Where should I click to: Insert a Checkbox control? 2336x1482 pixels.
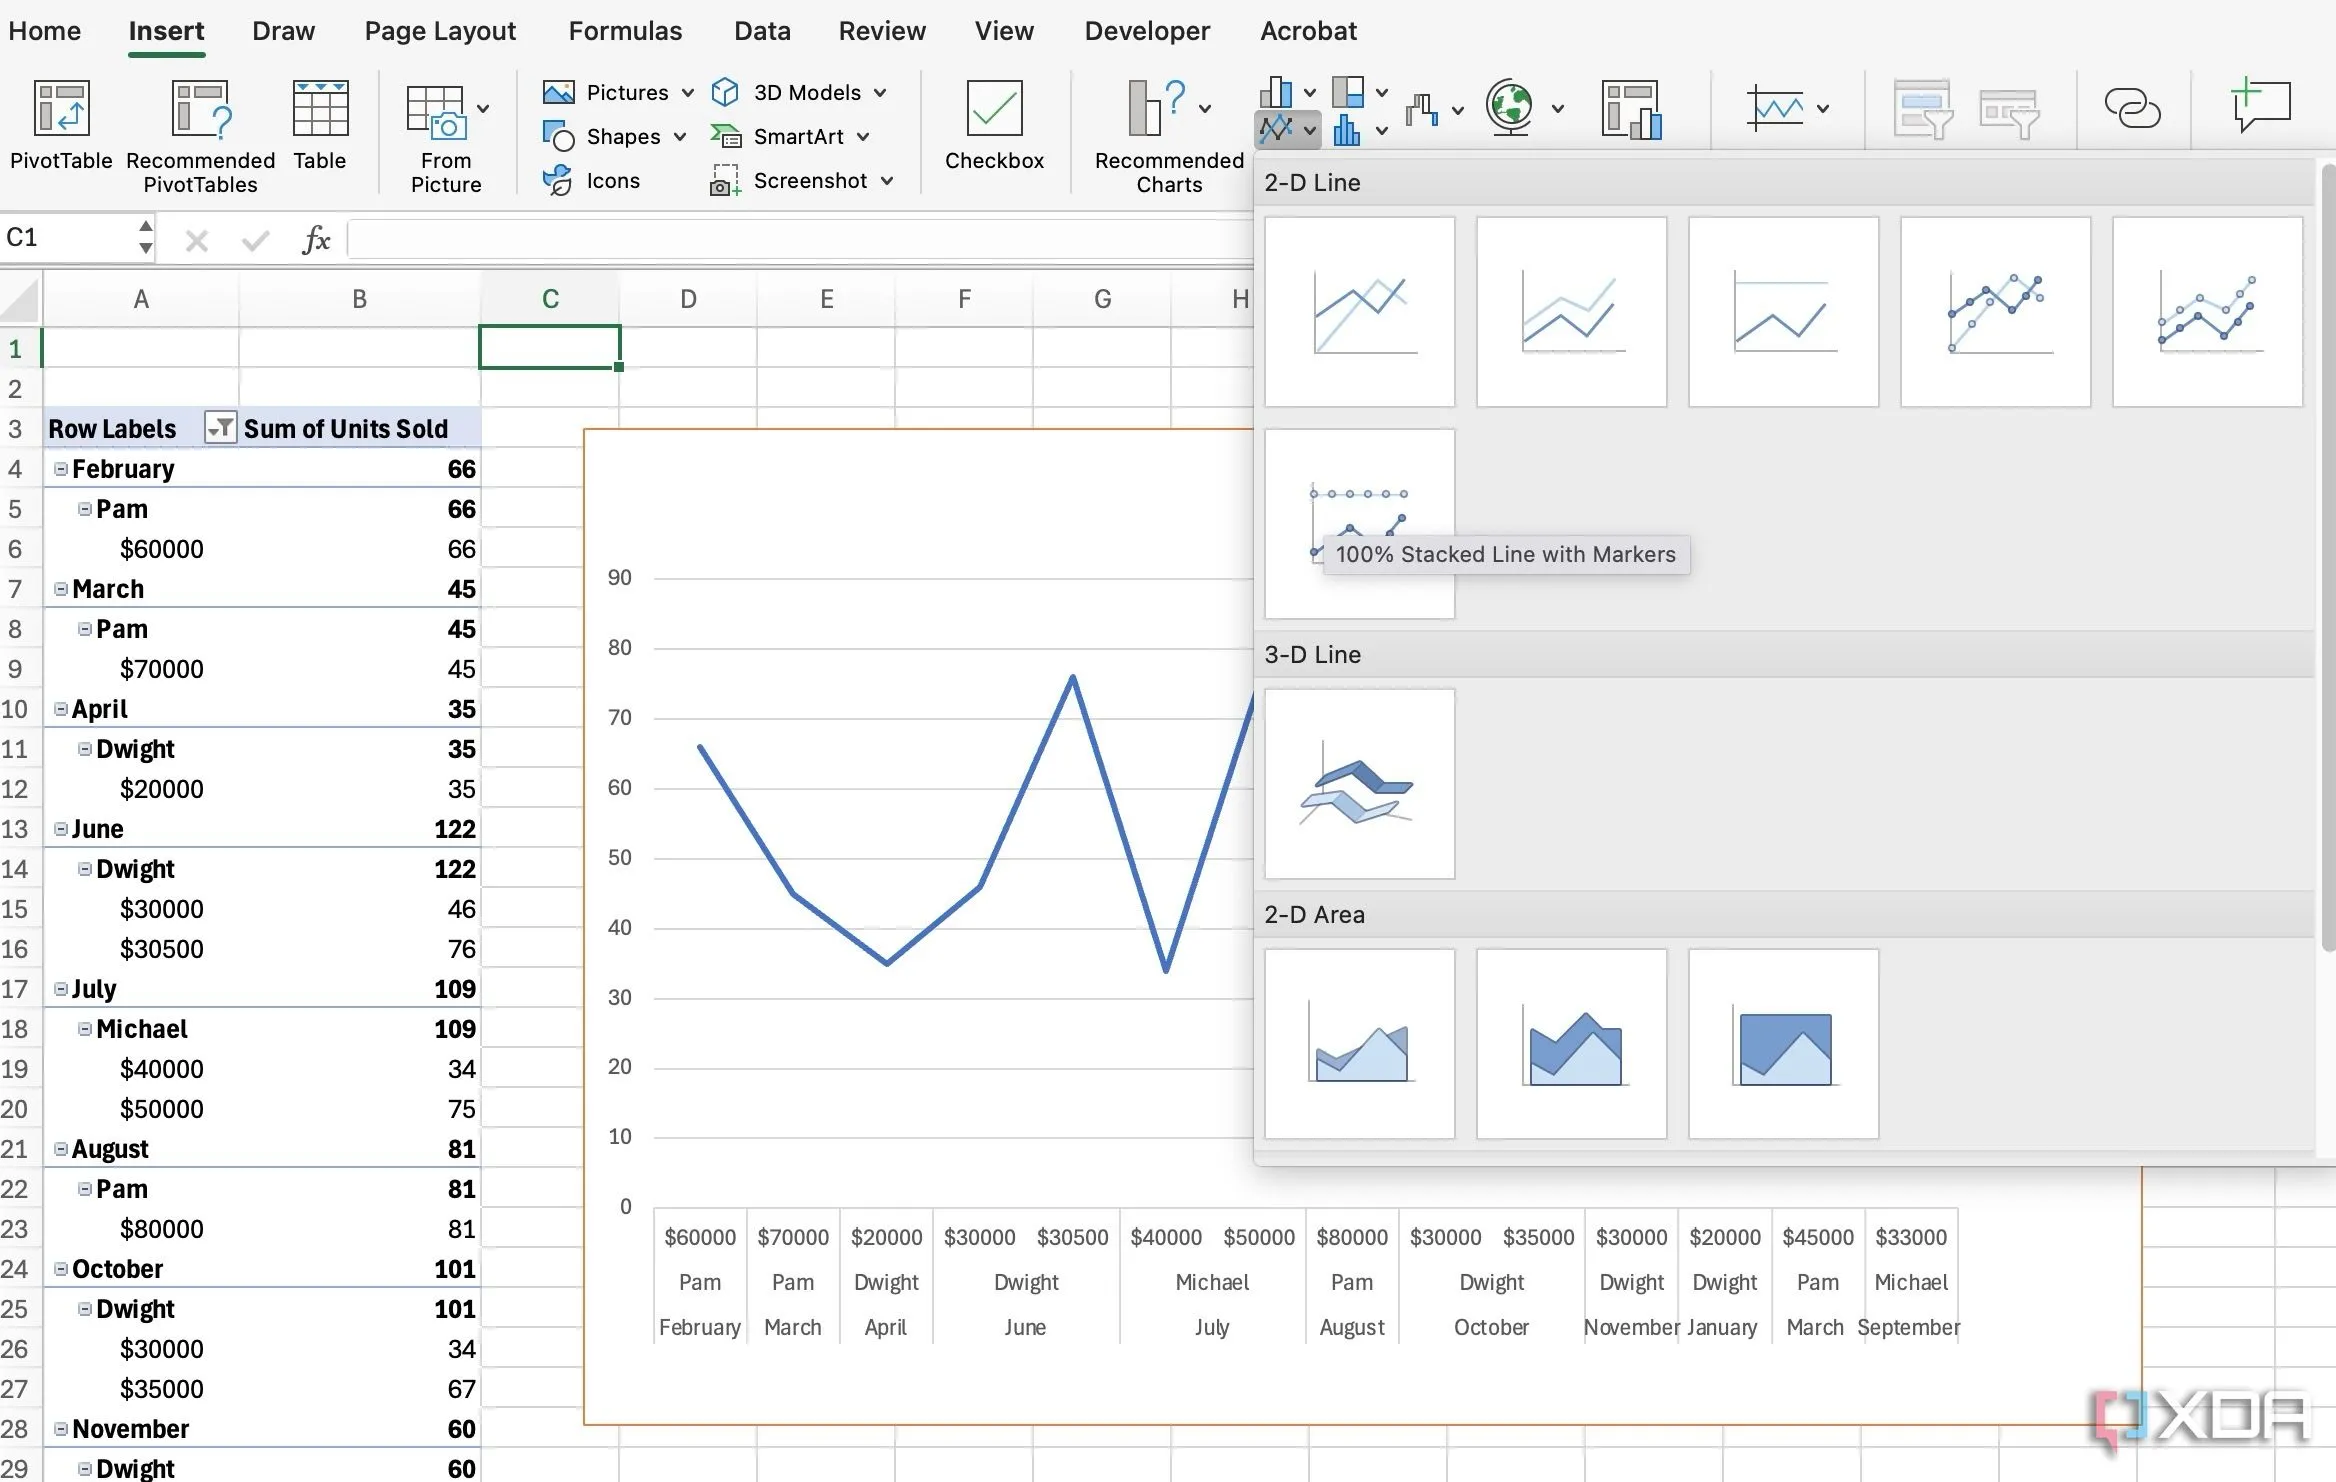[x=994, y=125]
